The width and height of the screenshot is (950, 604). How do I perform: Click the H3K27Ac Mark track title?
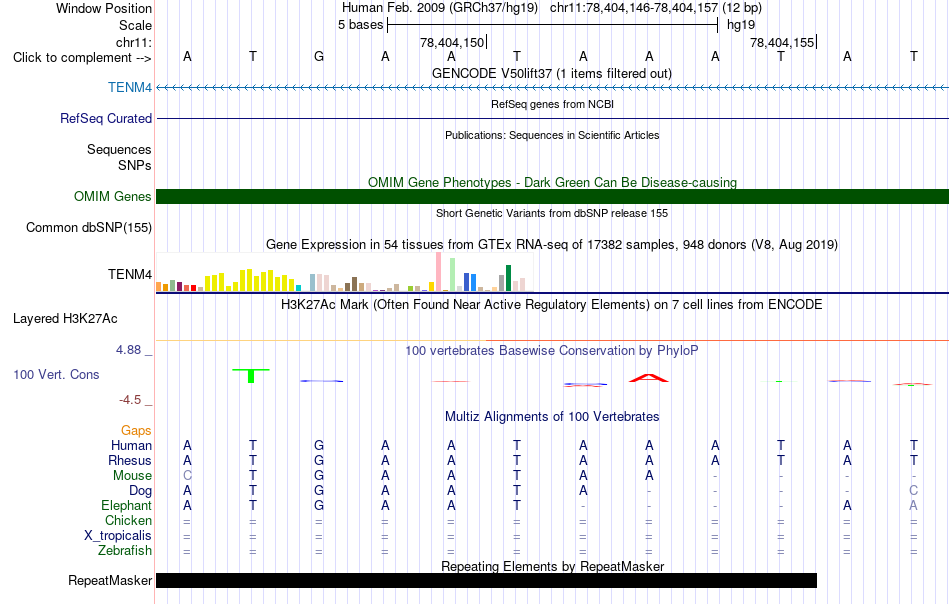click(552, 304)
